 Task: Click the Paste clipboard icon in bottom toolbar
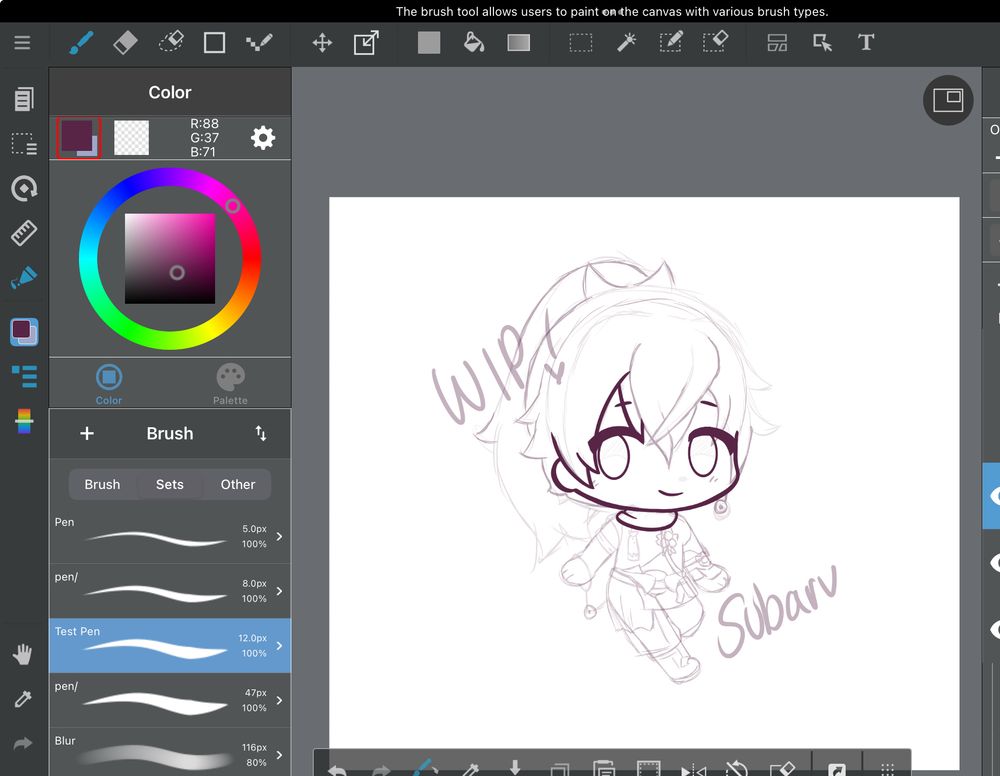click(x=603, y=768)
